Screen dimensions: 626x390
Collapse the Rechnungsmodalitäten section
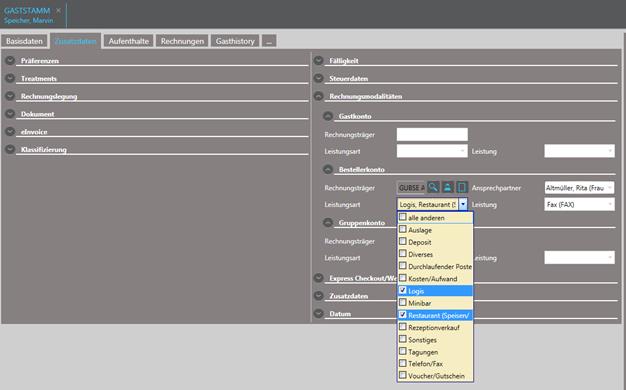coord(319,96)
